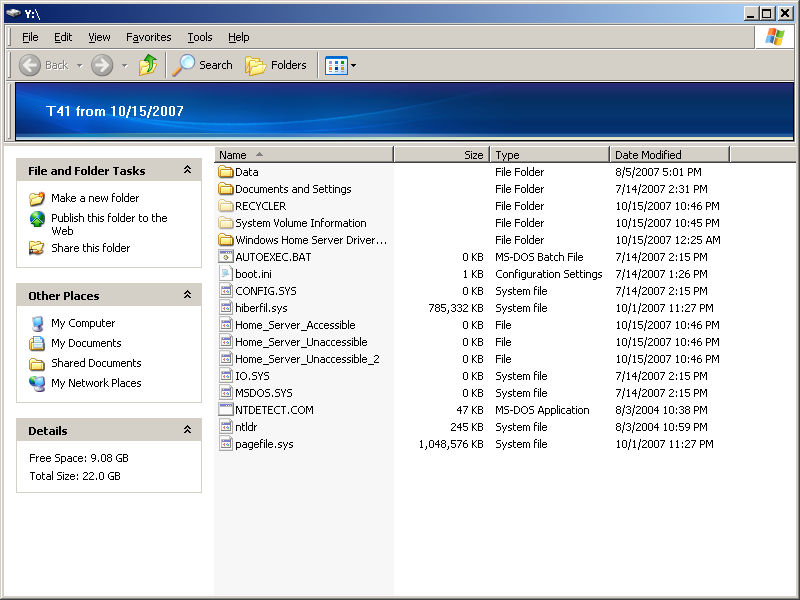Select the NTDETECT.COM application icon
Screen dimensions: 800x600
(x=226, y=410)
